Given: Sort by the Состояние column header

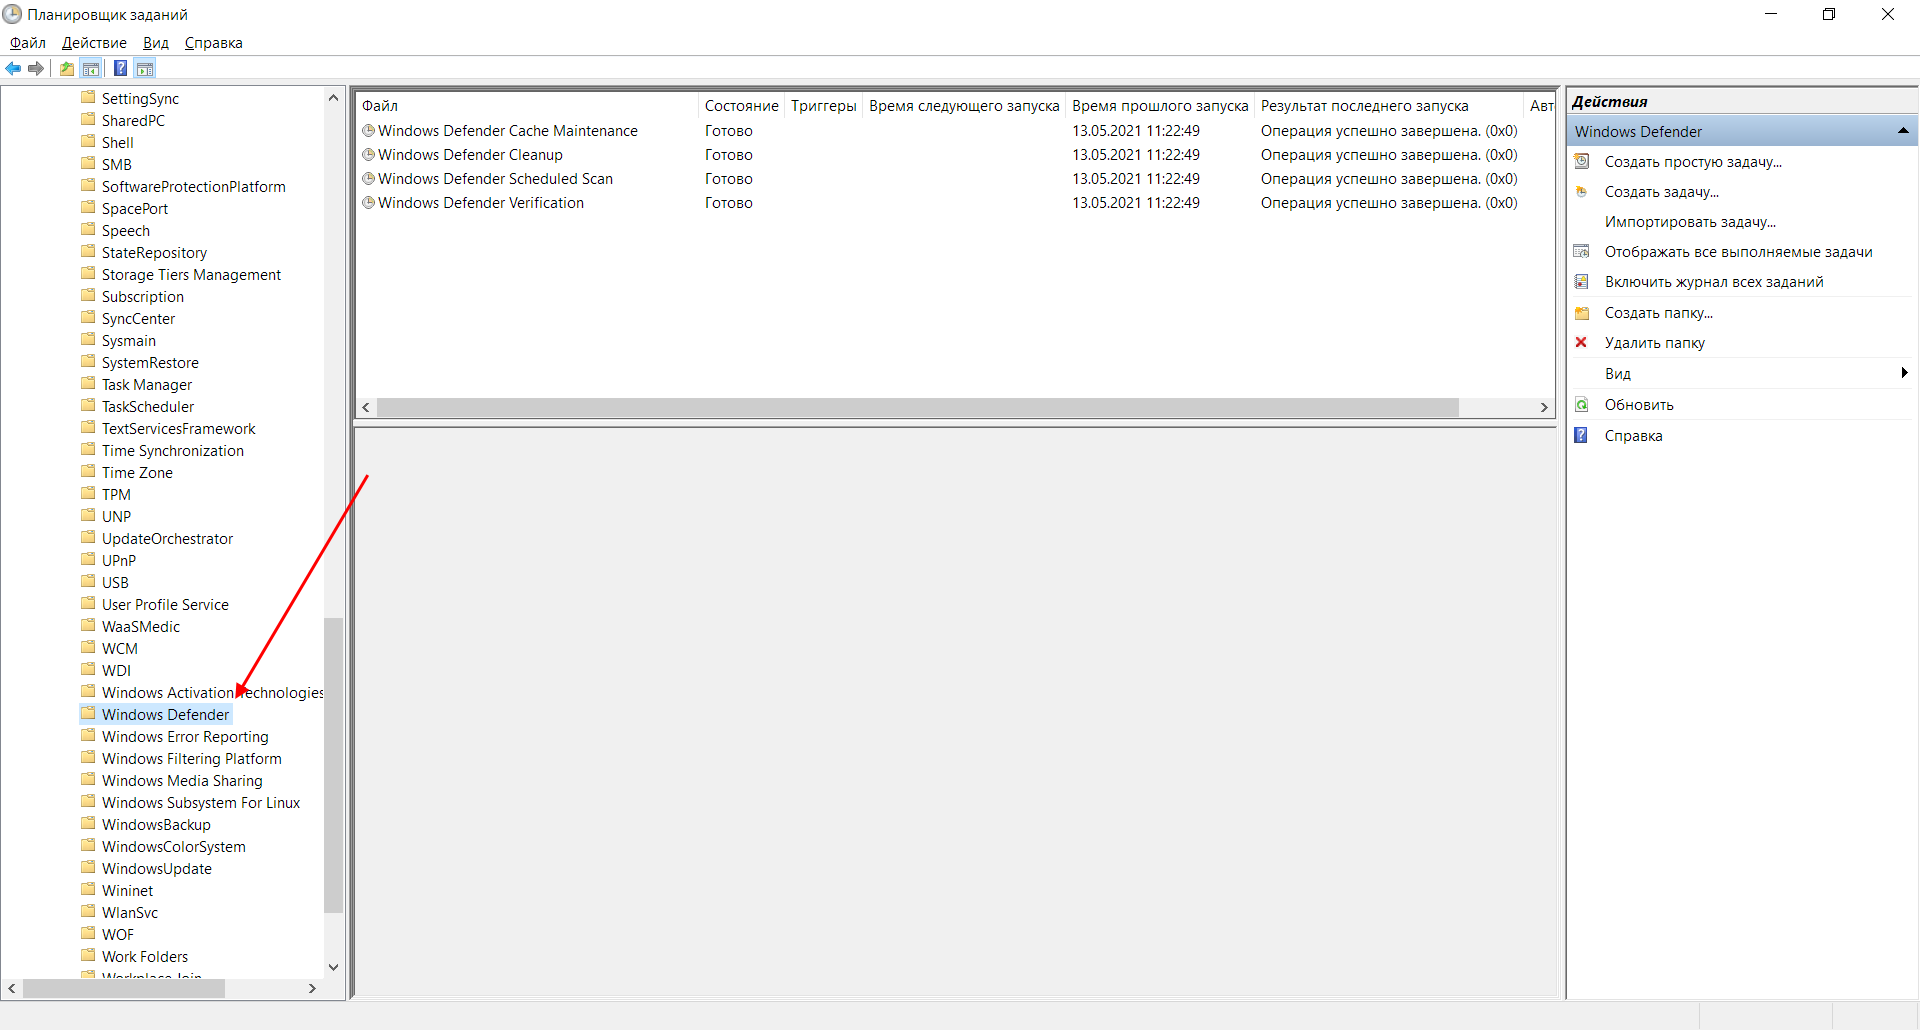Looking at the screenshot, I should click(741, 106).
